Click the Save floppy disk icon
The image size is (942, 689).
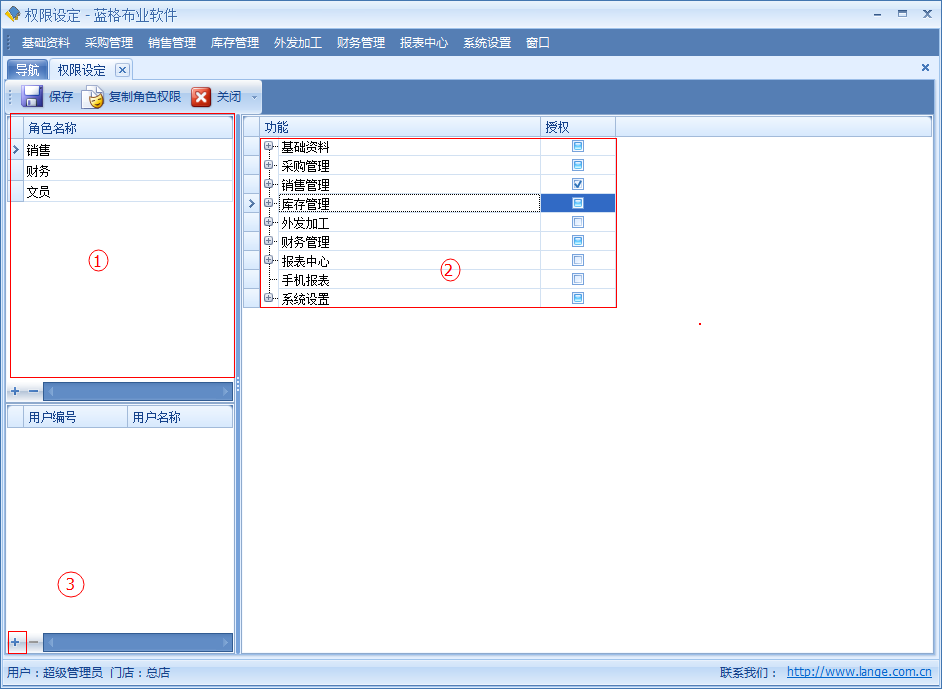coord(32,97)
